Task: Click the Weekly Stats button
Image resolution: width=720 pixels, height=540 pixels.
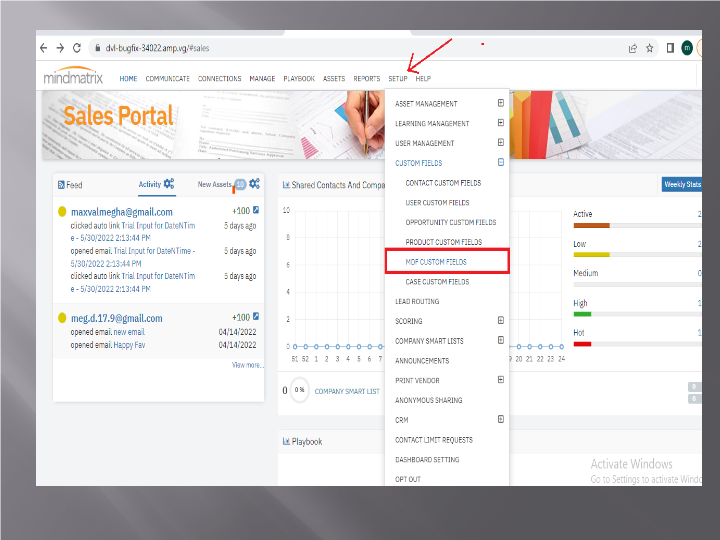Action: 682,184
